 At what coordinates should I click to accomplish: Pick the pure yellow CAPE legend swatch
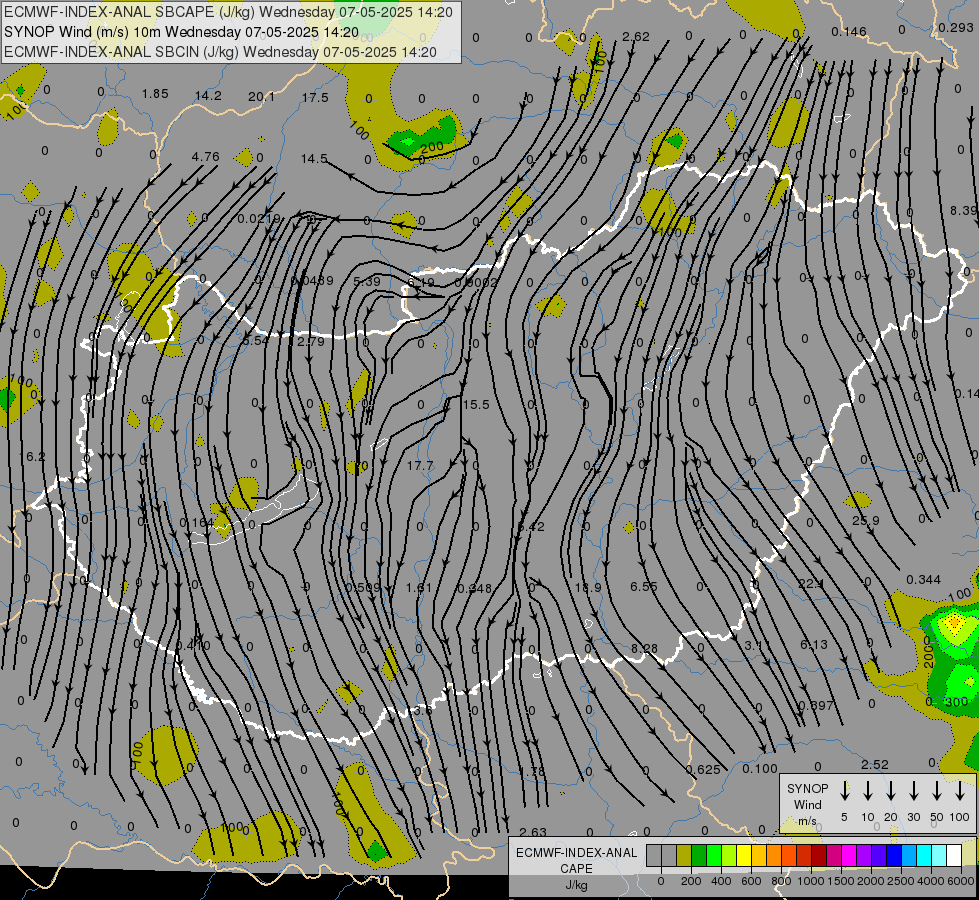coord(744,855)
